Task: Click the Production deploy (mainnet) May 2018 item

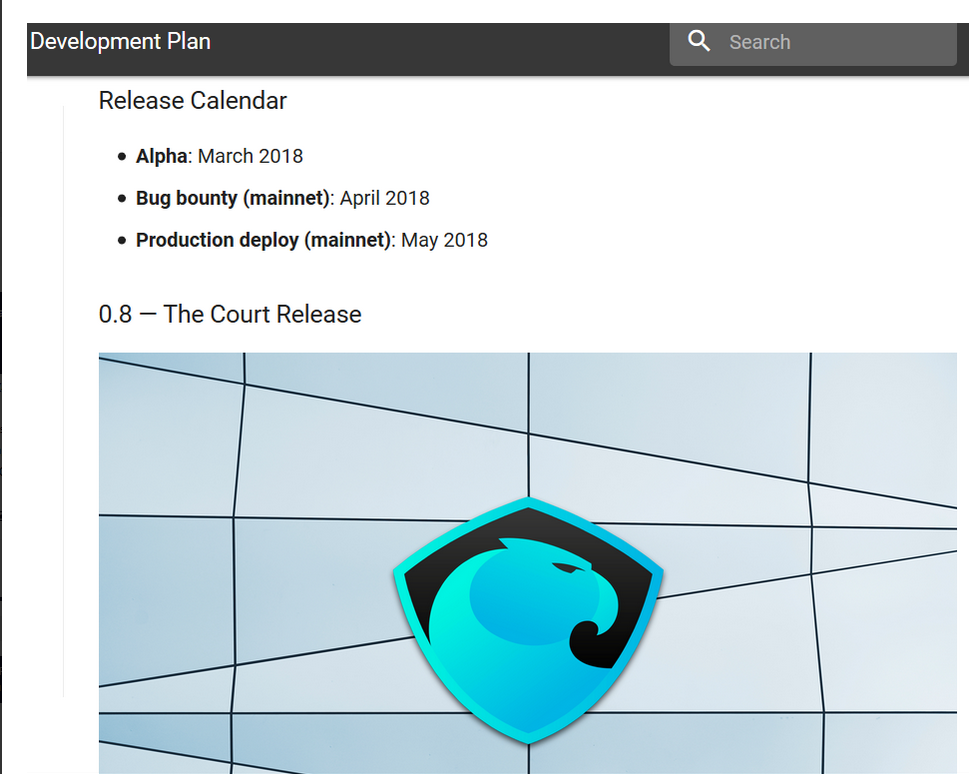Action: click(x=312, y=240)
